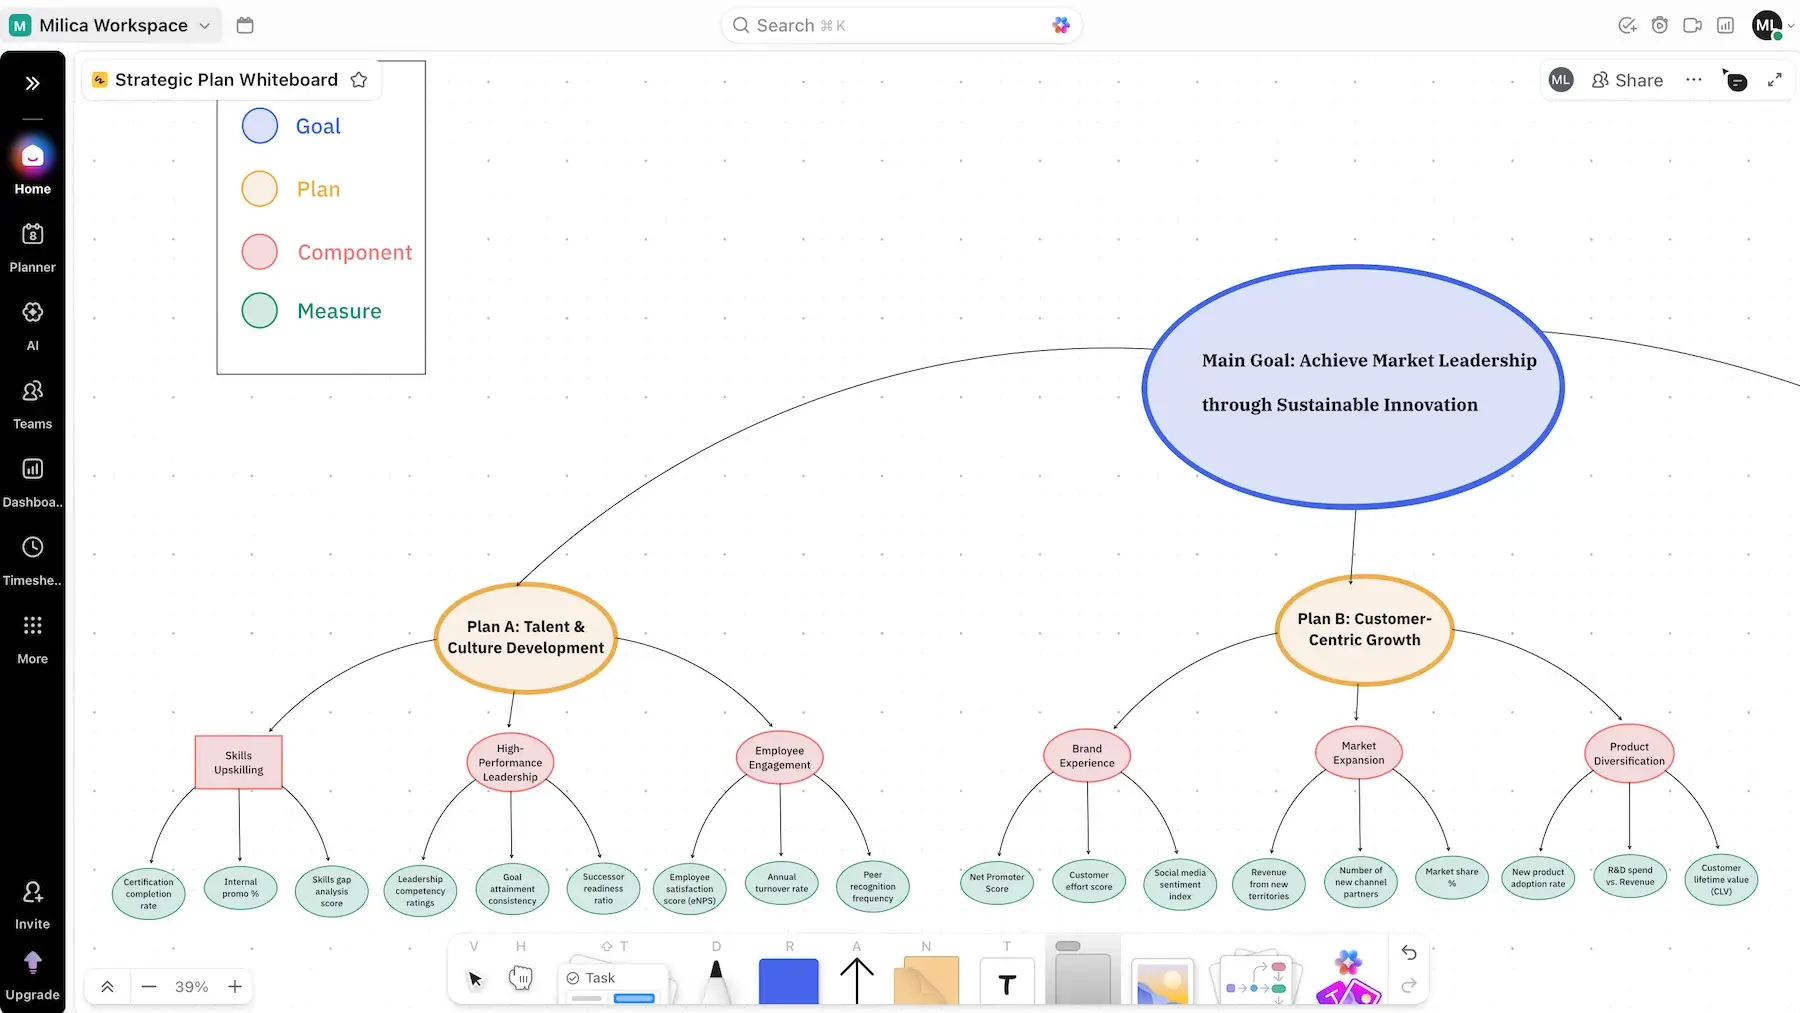This screenshot has height=1013, width=1800.
Task: Open the Planner sidebar icon
Action: click(x=32, y=247)
